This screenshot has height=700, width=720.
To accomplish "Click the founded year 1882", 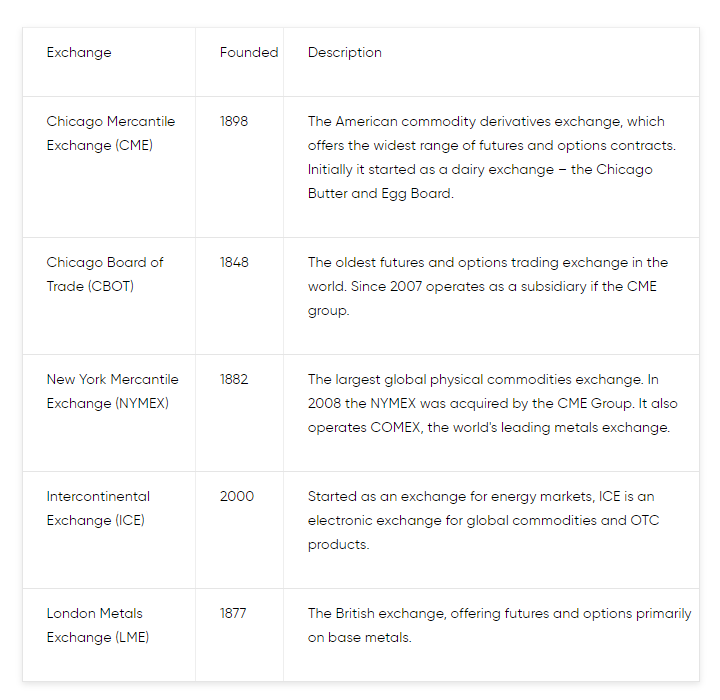I will tap(234, 379).
